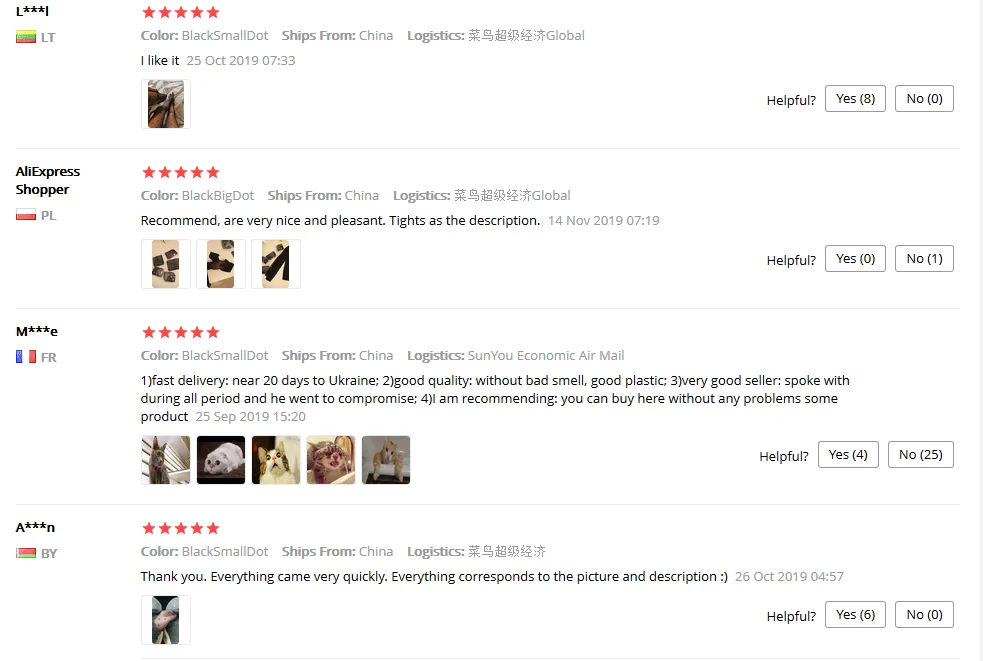Screen dimensions: 983x661
Task: Click the star rating on L***l's review
Action: [x=181, y=13]
